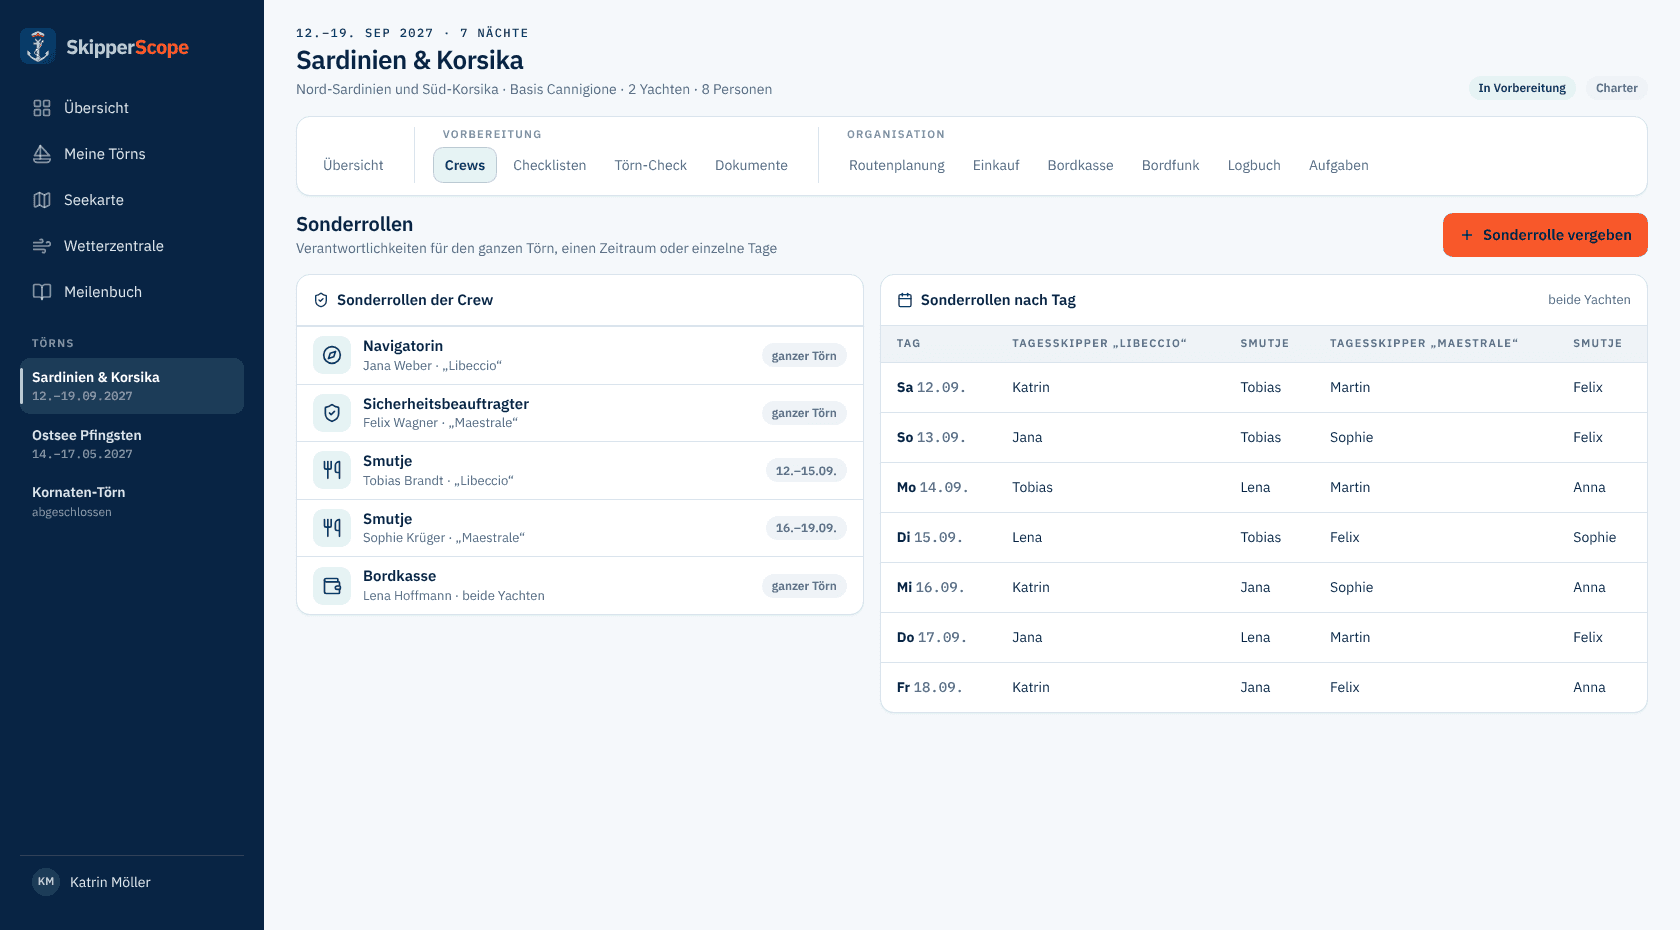This screenshot has height=930, width=1680.
Task: Click utensils icon for Smutje Tobias Brandt
Action: [x=332, y=470]
